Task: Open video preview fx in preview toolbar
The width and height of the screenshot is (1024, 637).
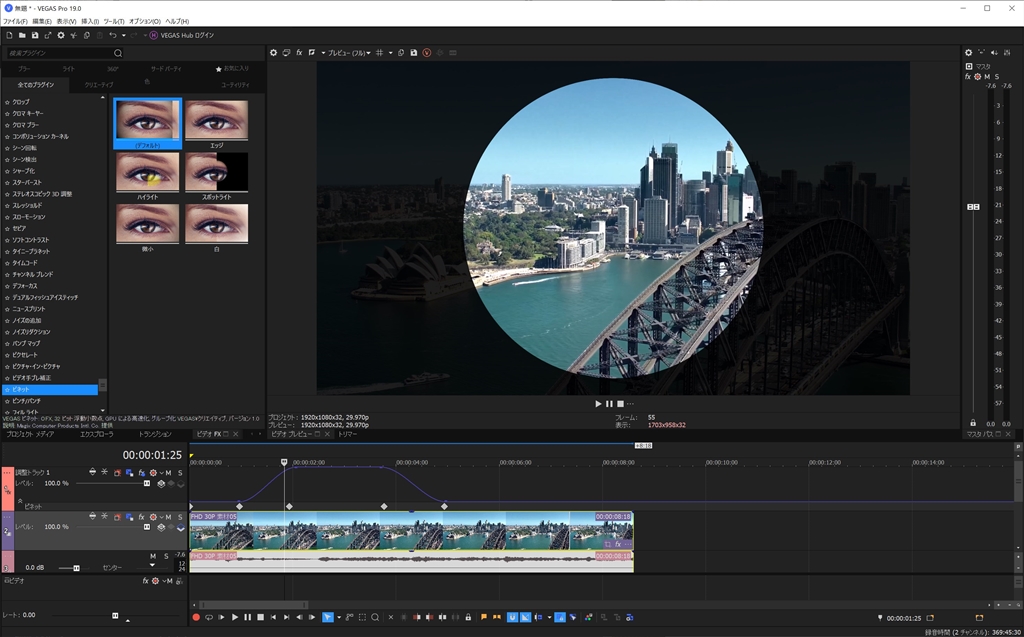Action: coord(299,52)
